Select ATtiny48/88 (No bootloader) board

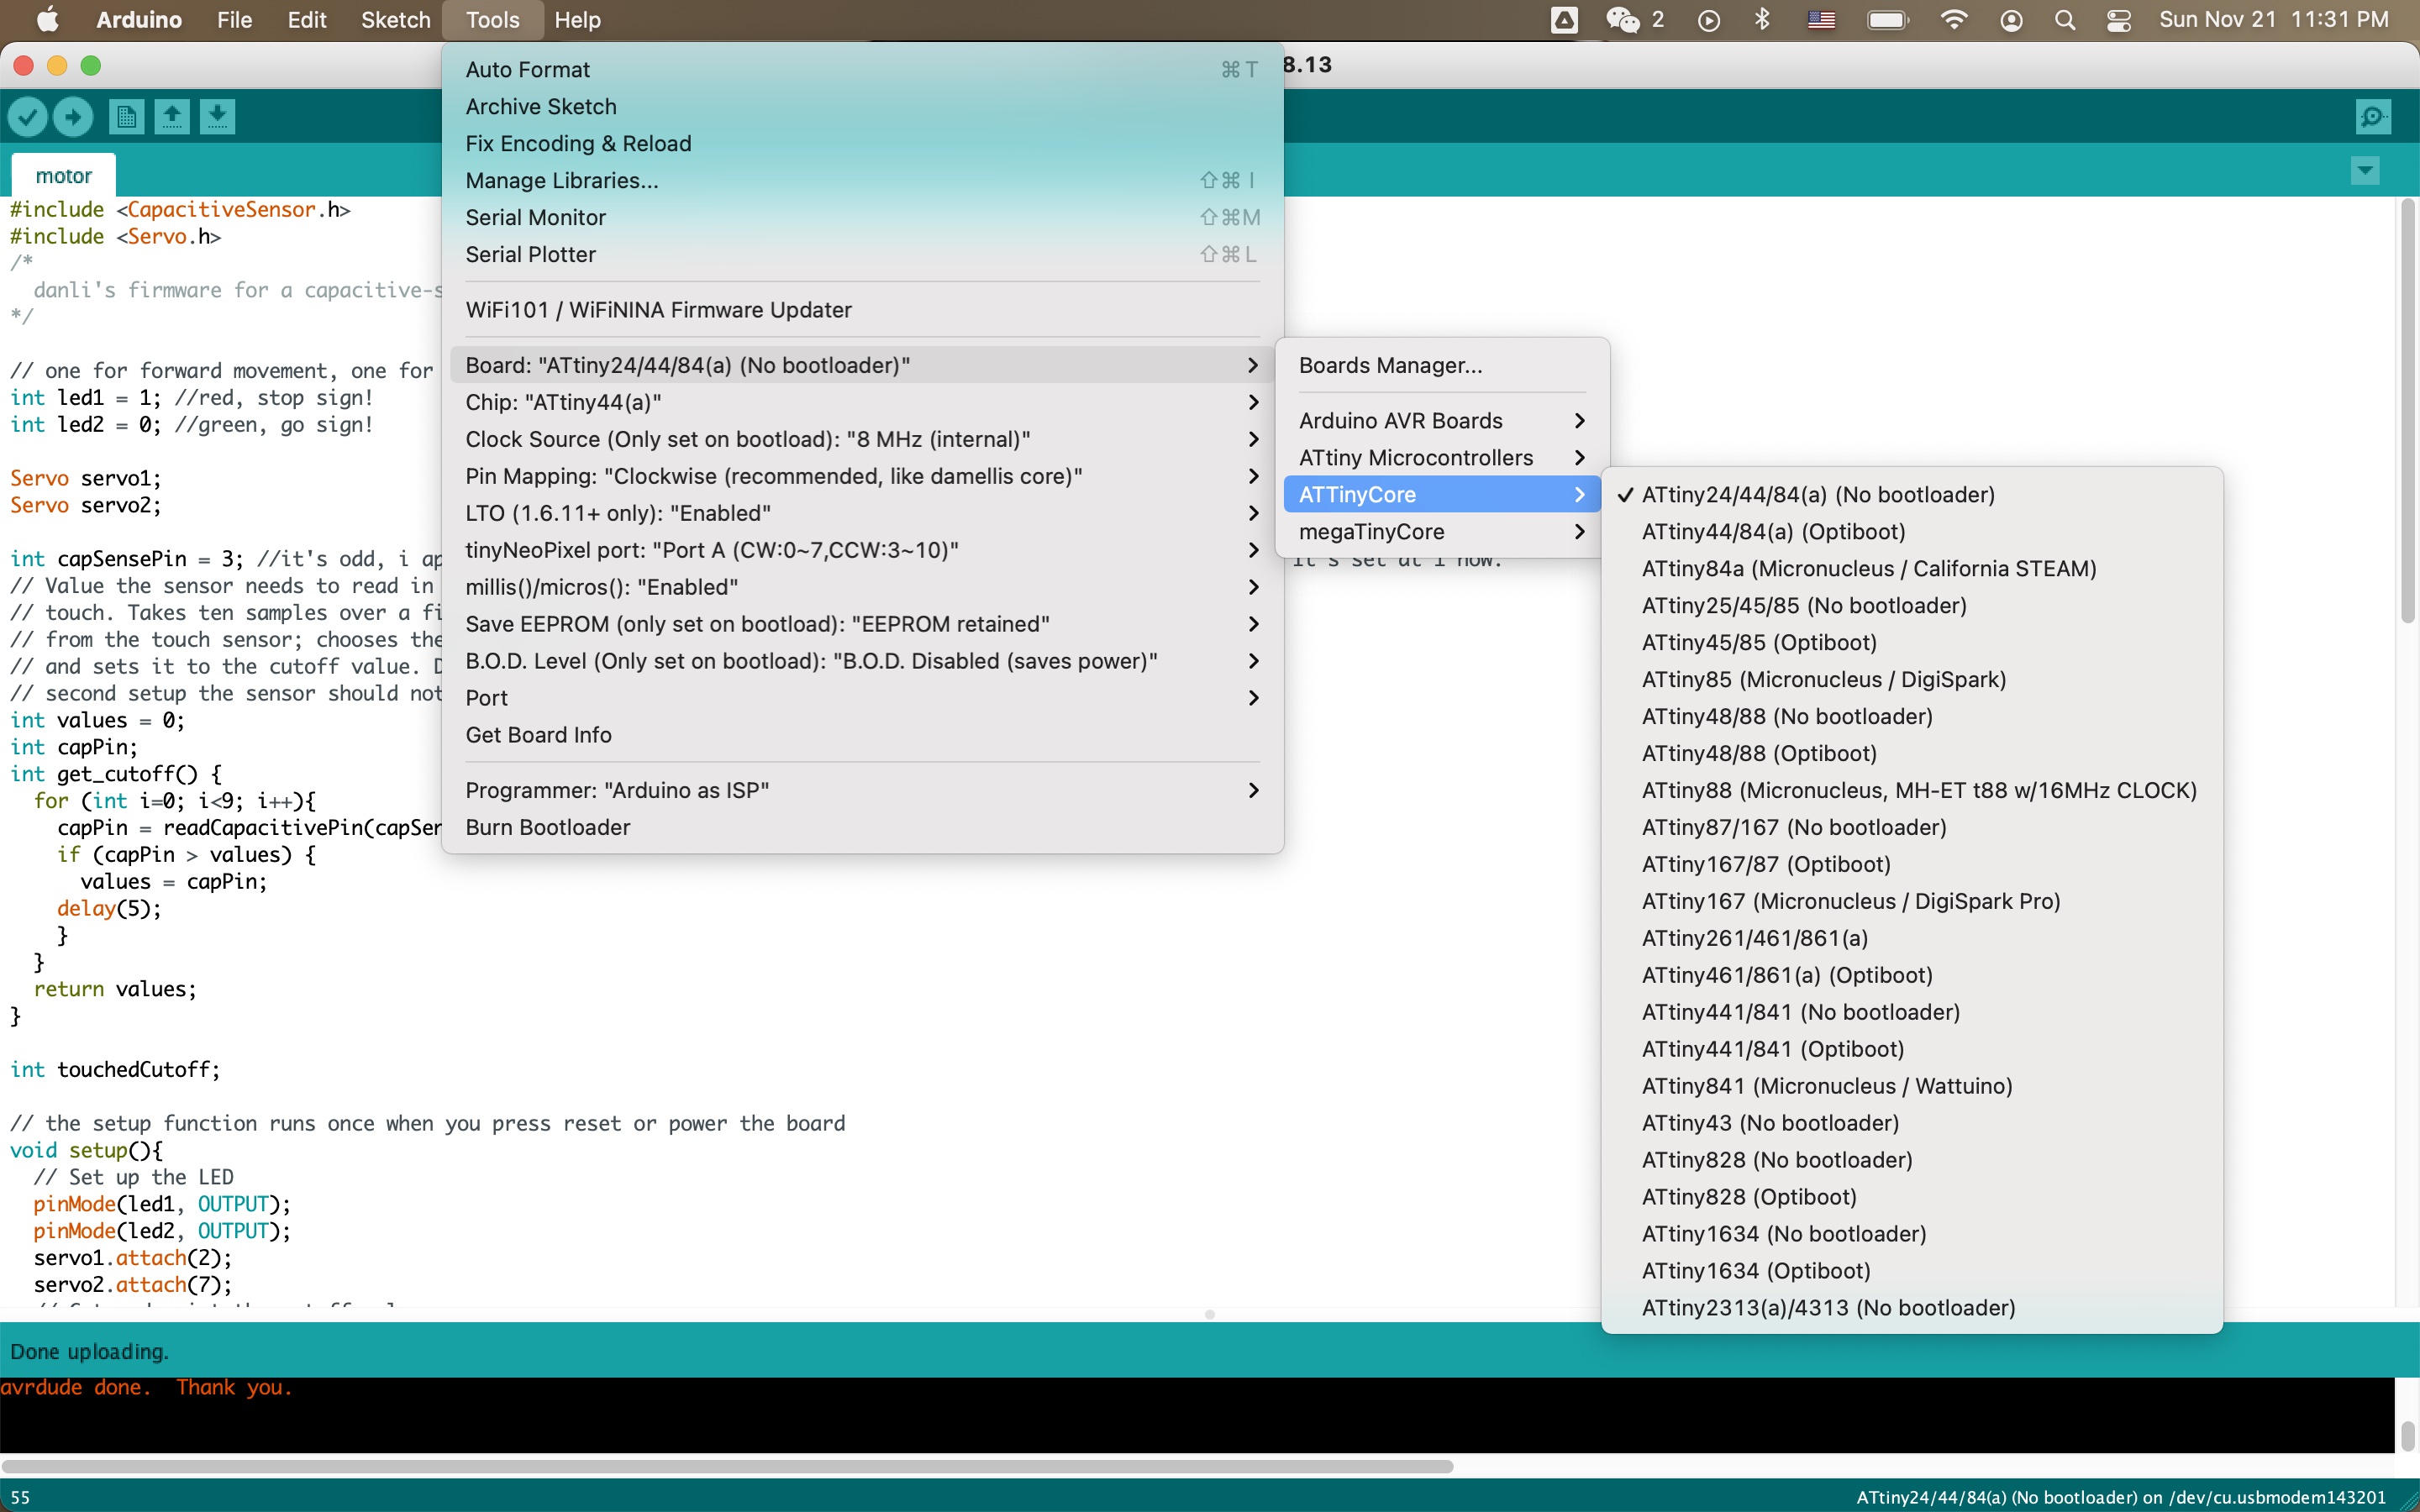coord(1911,717)
